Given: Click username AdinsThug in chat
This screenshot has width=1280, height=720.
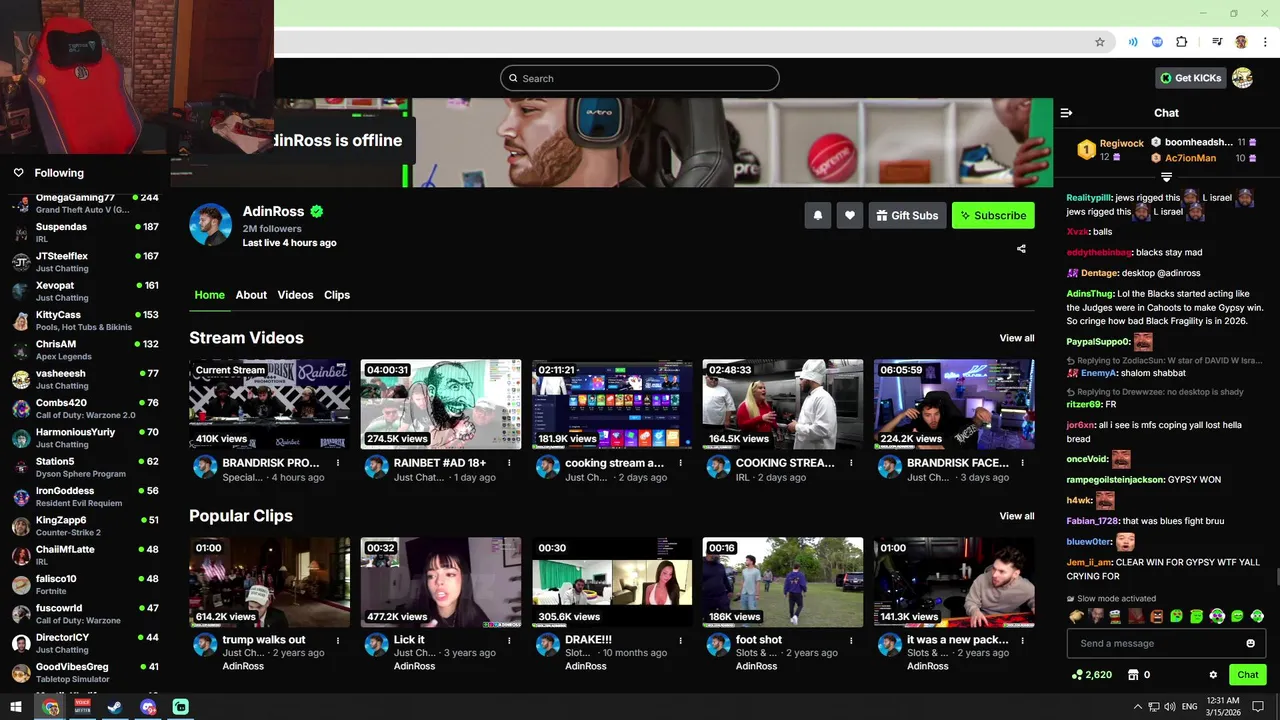Looking at the screenshot, I should (x=1090, y=294).
